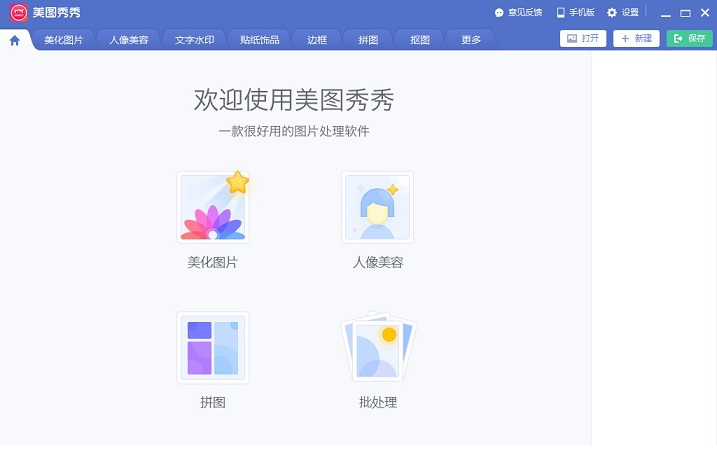Open the 美化图片 tab
This screenshot has width=717, height=462.
[64, 40]
